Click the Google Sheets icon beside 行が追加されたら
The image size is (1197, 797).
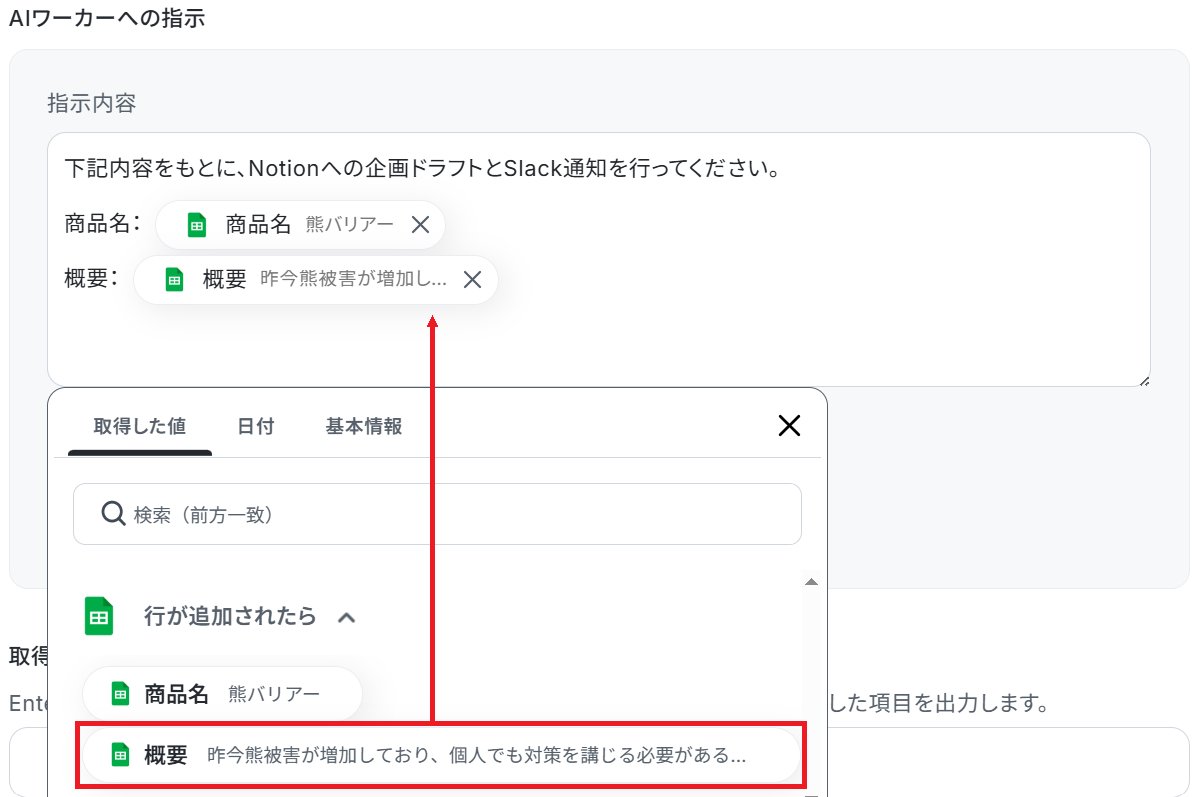click(x=98, y=615)
